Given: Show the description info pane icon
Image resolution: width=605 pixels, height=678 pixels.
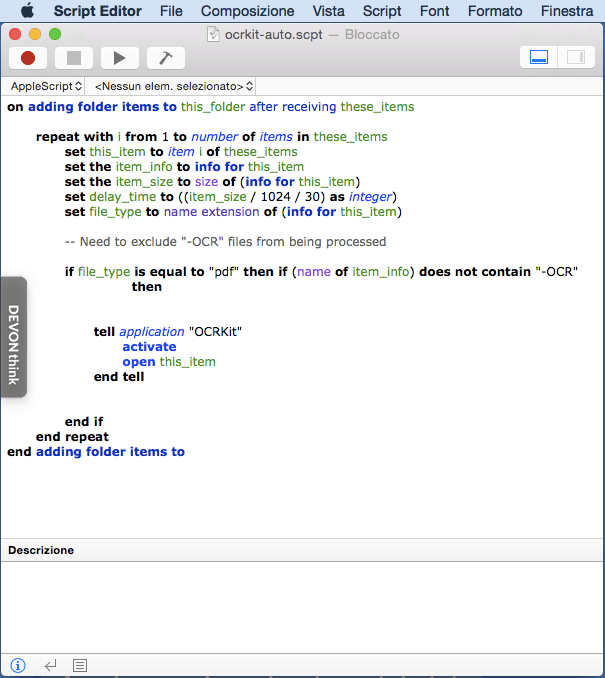Looking at the screenshot, I should (18, 665).
